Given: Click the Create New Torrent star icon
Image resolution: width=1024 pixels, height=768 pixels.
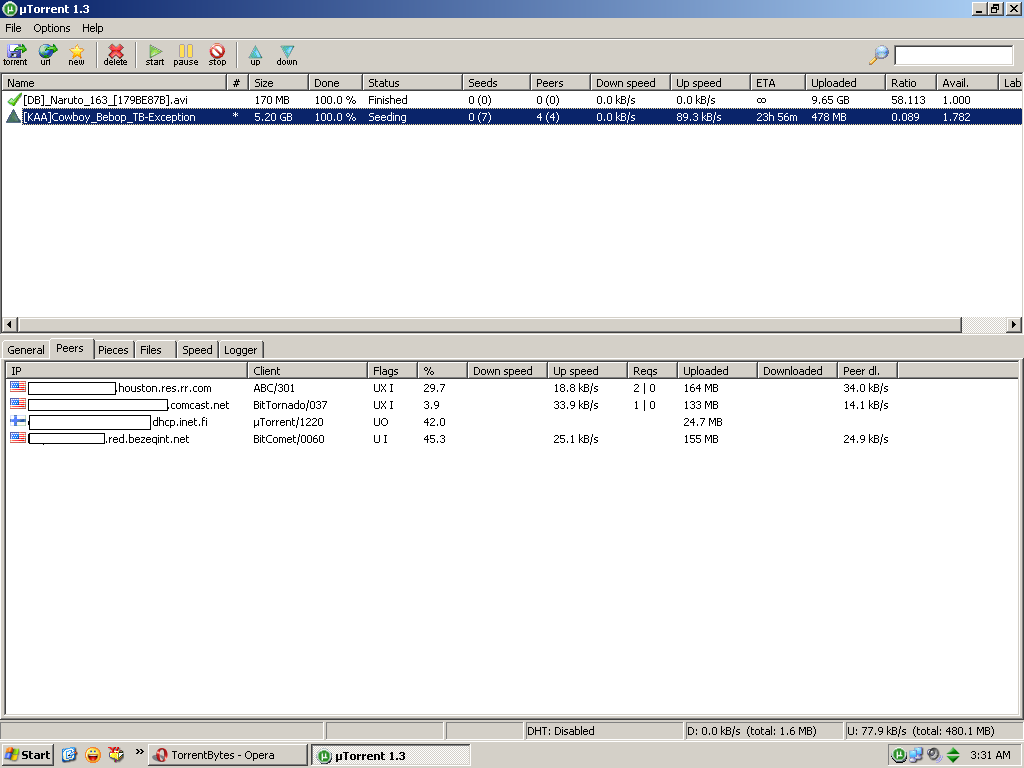Looking at the screenshot, I should coord(76,54).
